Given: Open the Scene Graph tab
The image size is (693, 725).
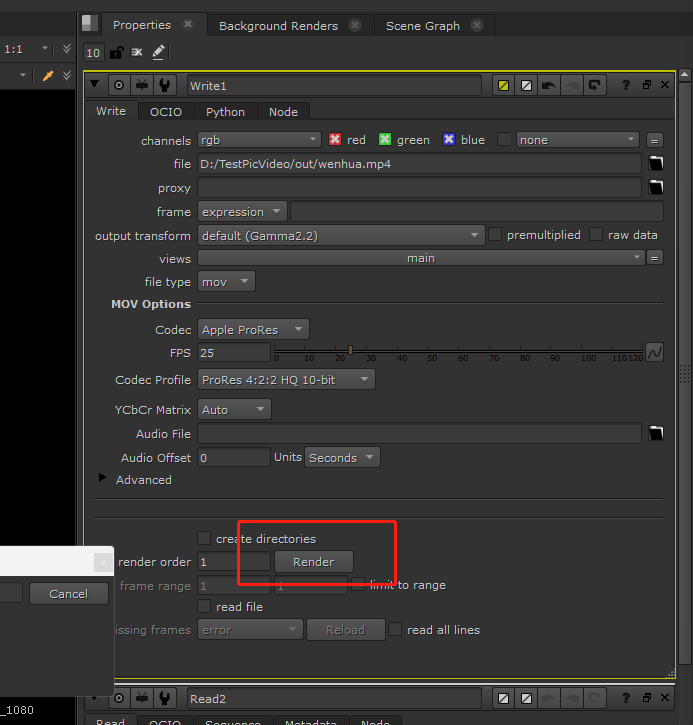Looking at the screenshot, I should click(x=423, y=25).
